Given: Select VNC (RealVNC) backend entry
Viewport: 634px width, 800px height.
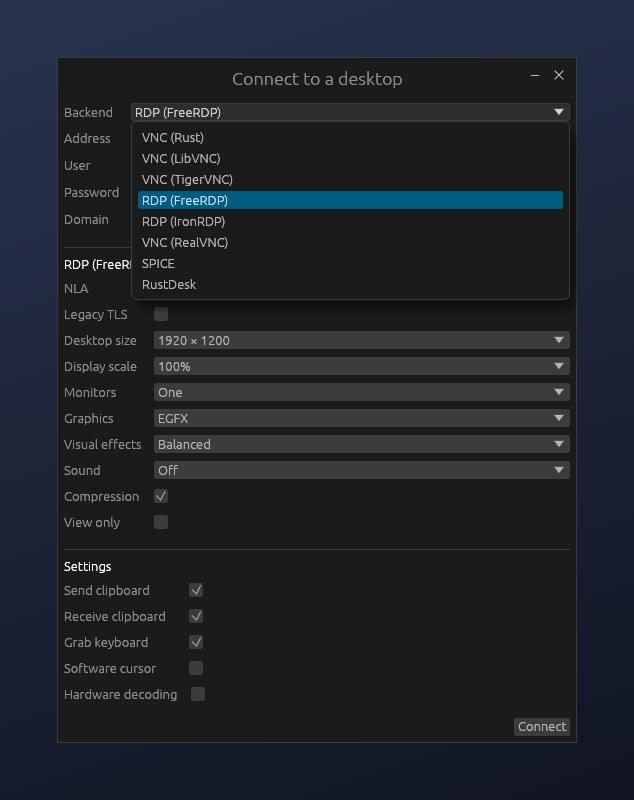Looking at the screenshot, I should 350,242.
